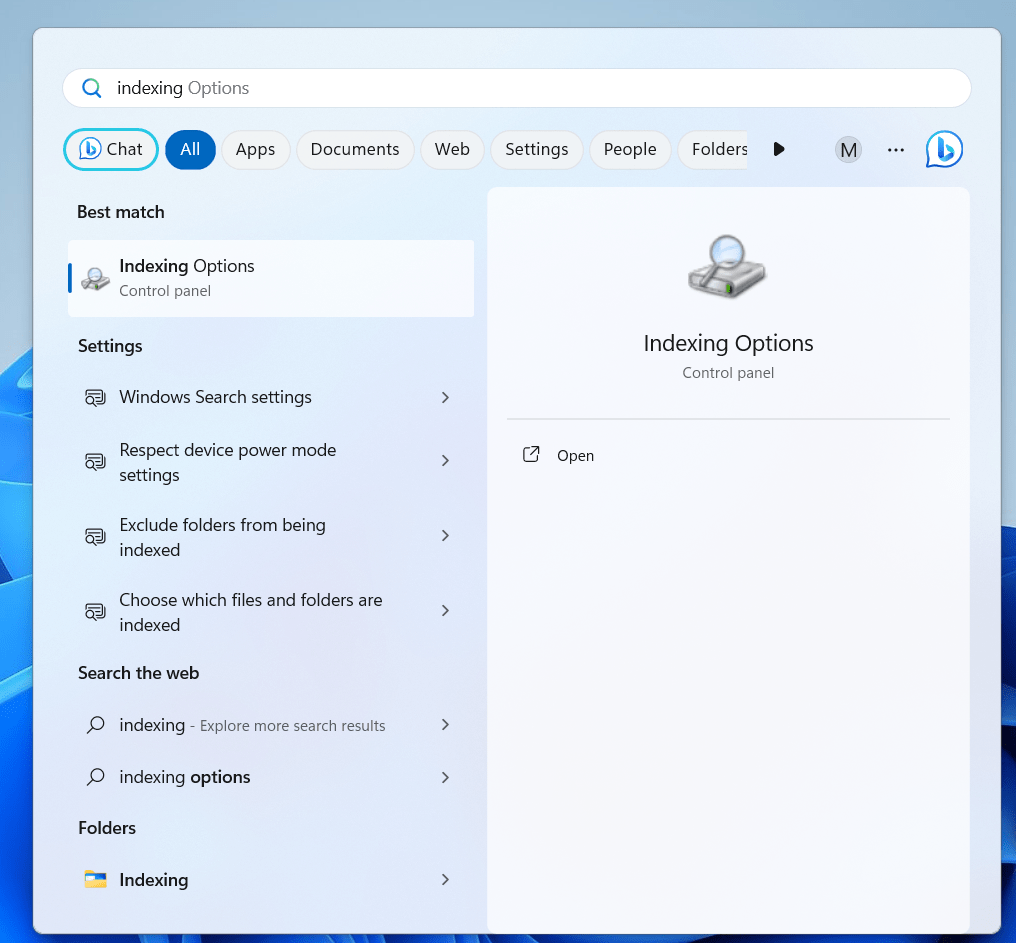Open Indexing Options best match result
This screenshot has width=1016, height=943.
tap(271, 279)
